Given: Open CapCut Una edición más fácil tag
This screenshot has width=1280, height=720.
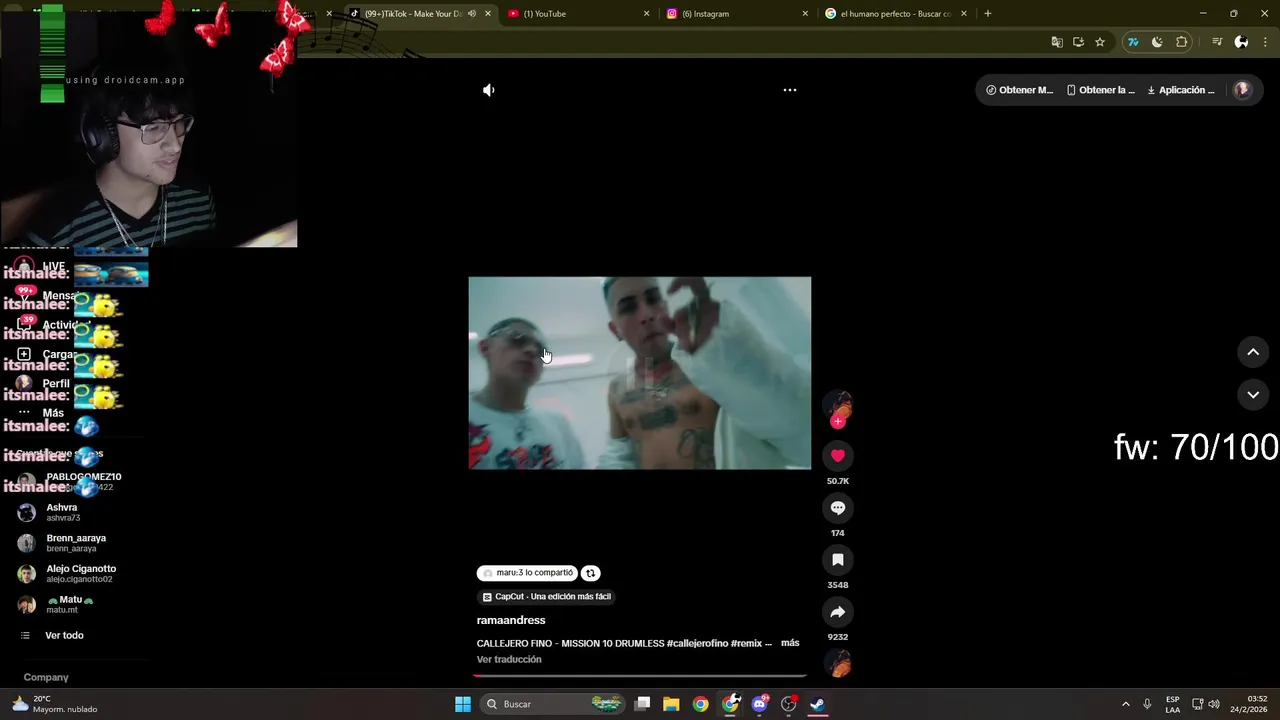Looking at the screenshot, I should [546, 597].
